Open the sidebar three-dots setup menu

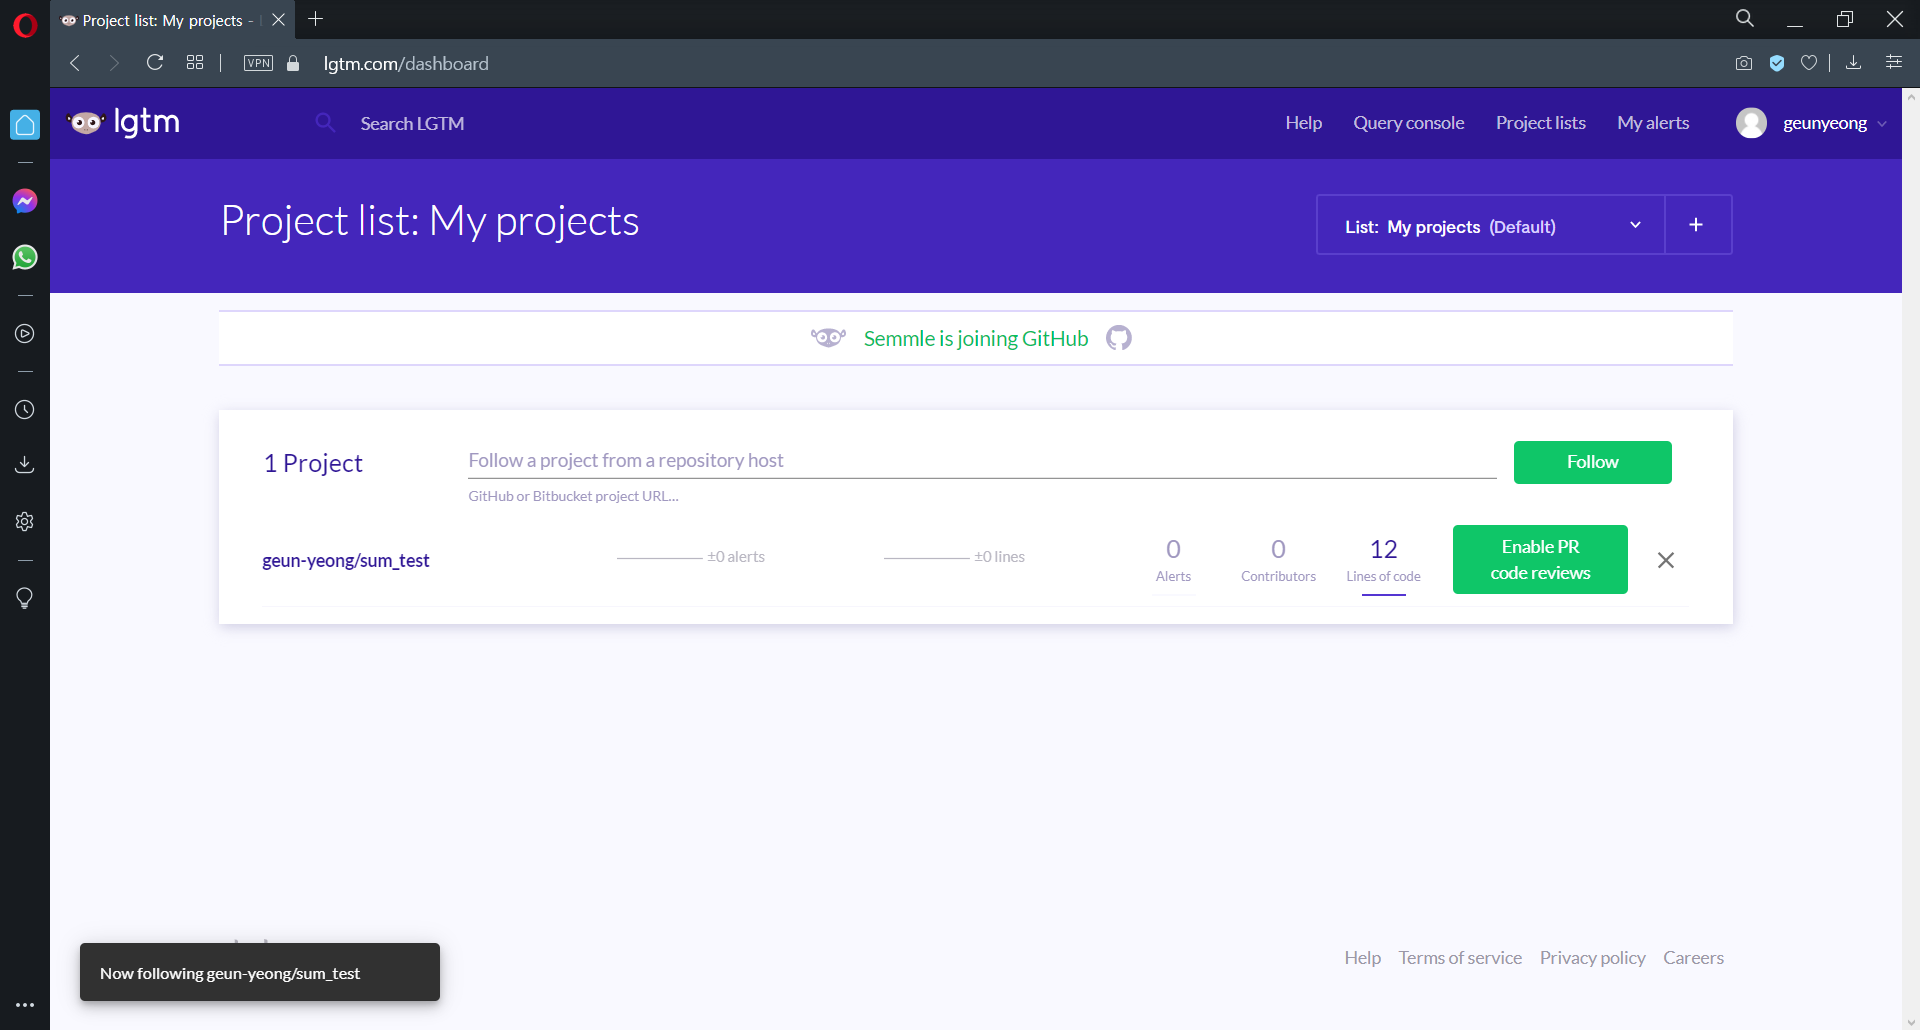click(25, 1005)
